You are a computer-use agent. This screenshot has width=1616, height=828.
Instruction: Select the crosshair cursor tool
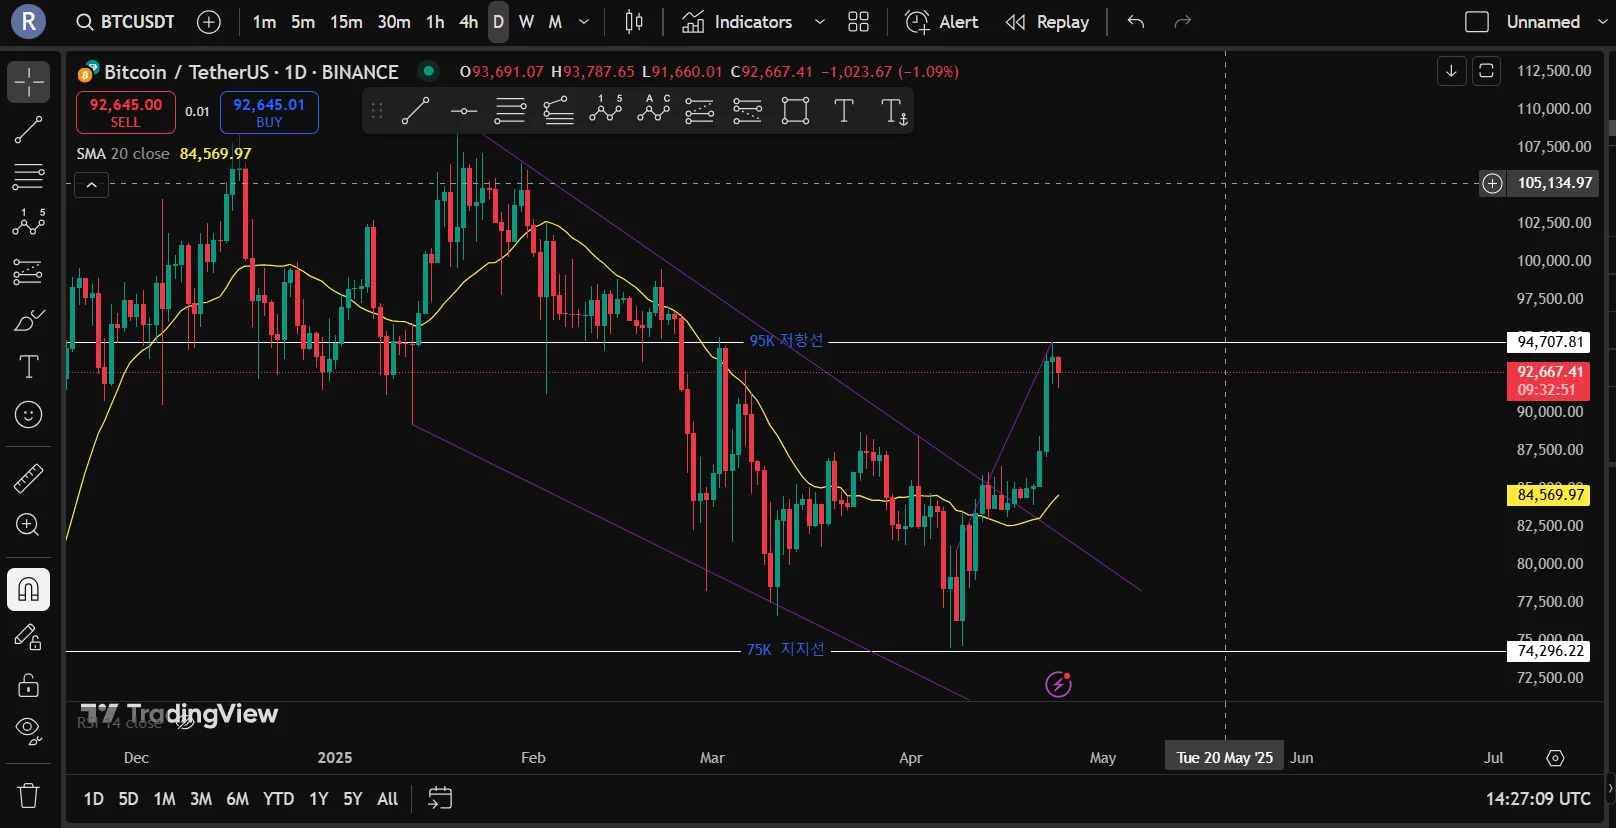click(x=29, y=82)
